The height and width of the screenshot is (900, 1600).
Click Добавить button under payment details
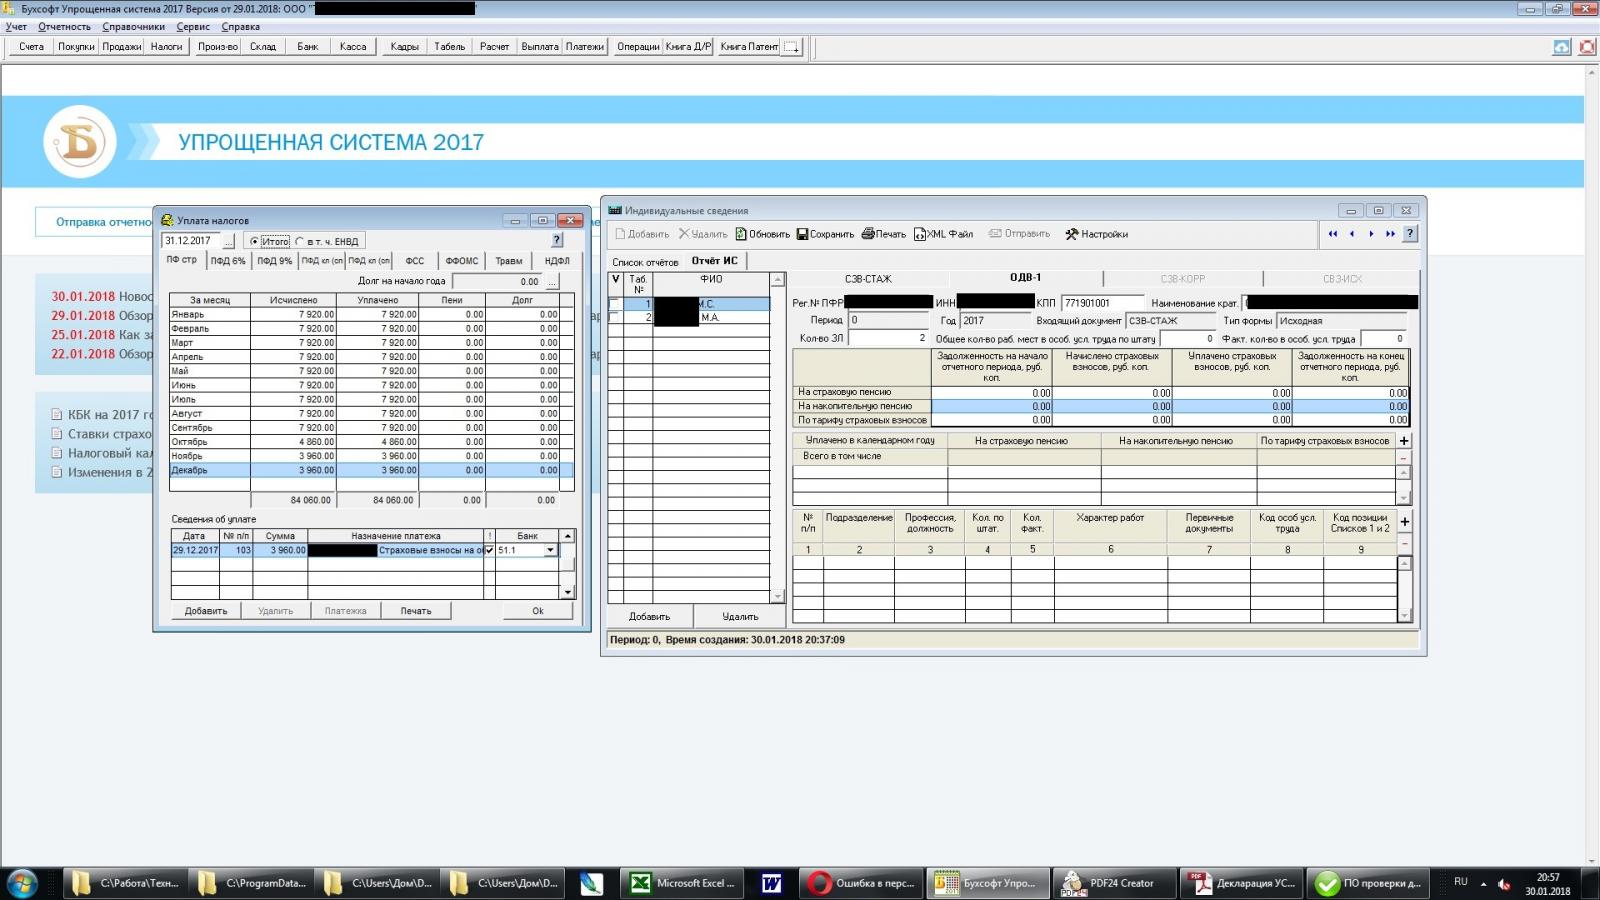(x=206, y=611)
